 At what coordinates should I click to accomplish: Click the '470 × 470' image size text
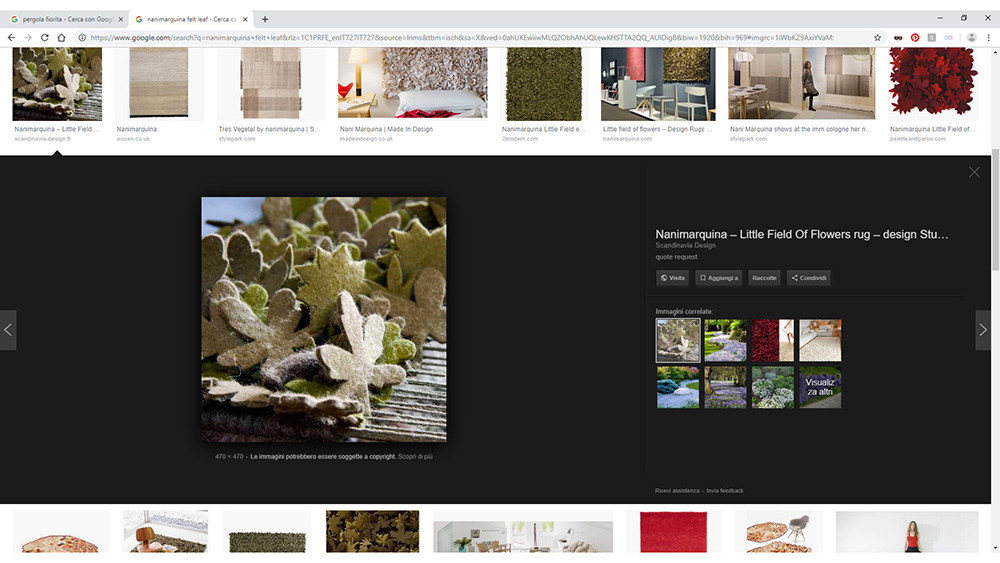pos(229,457)
